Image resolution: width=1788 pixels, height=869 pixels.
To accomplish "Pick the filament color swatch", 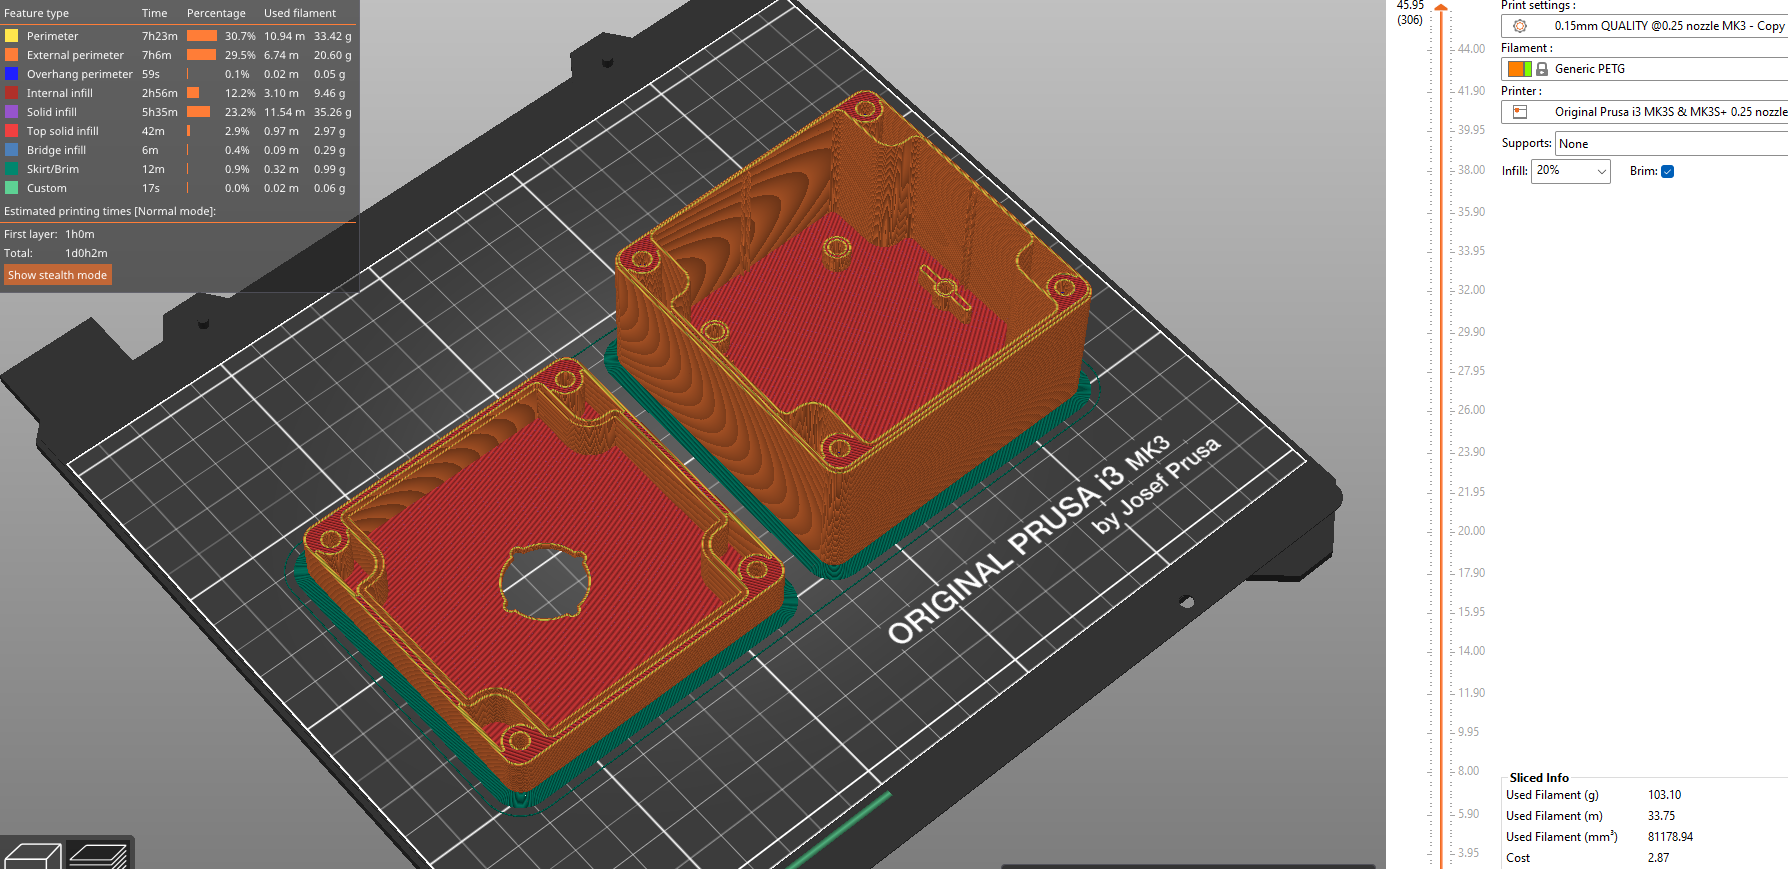I will [1520, 69].
